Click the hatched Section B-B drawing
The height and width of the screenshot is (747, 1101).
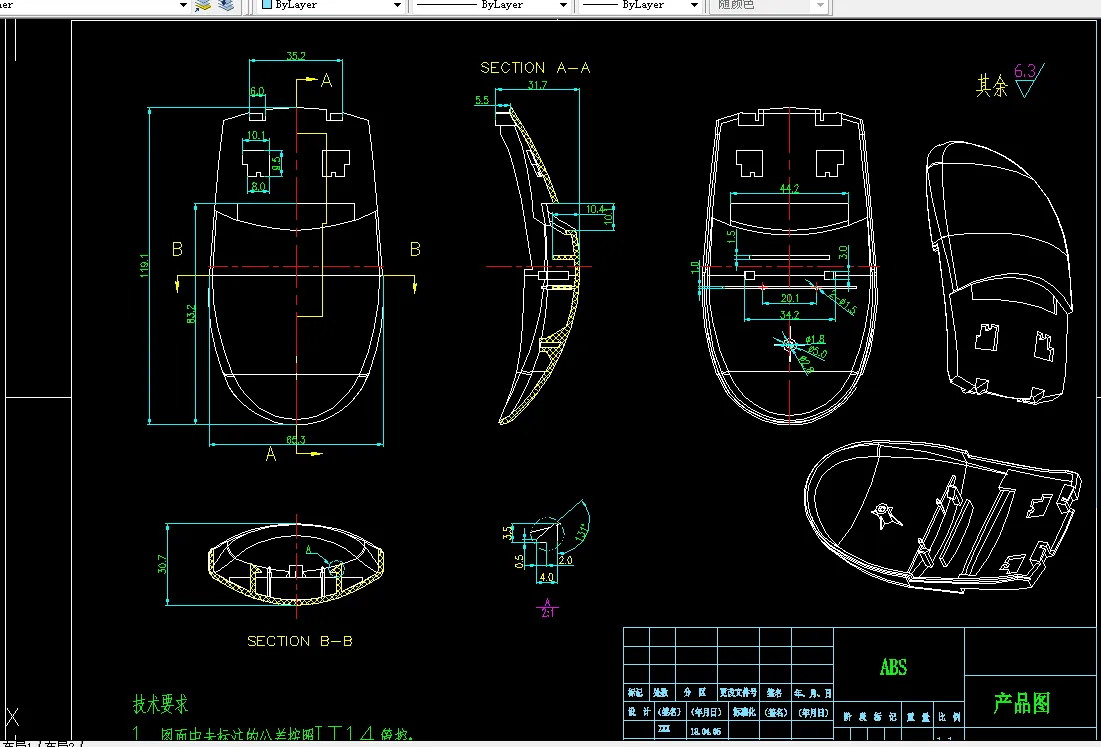point(296,565)
